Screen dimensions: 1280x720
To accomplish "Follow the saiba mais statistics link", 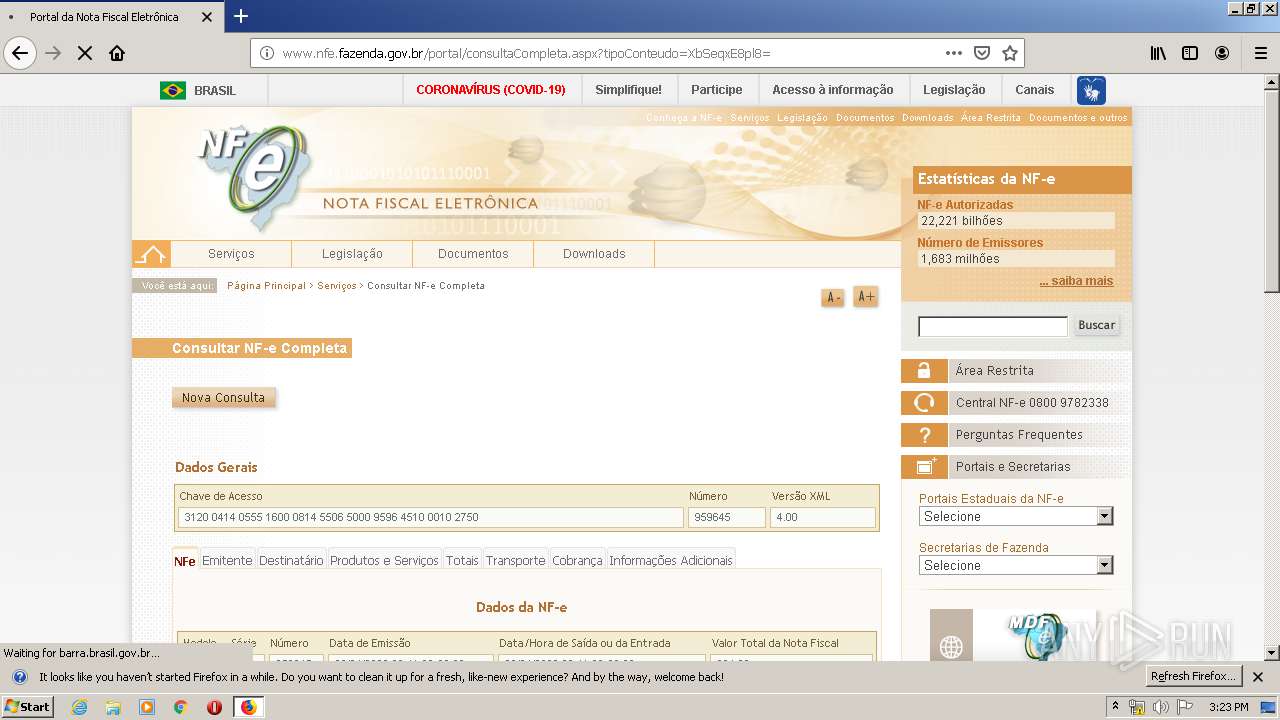I will pos(1076,281).
